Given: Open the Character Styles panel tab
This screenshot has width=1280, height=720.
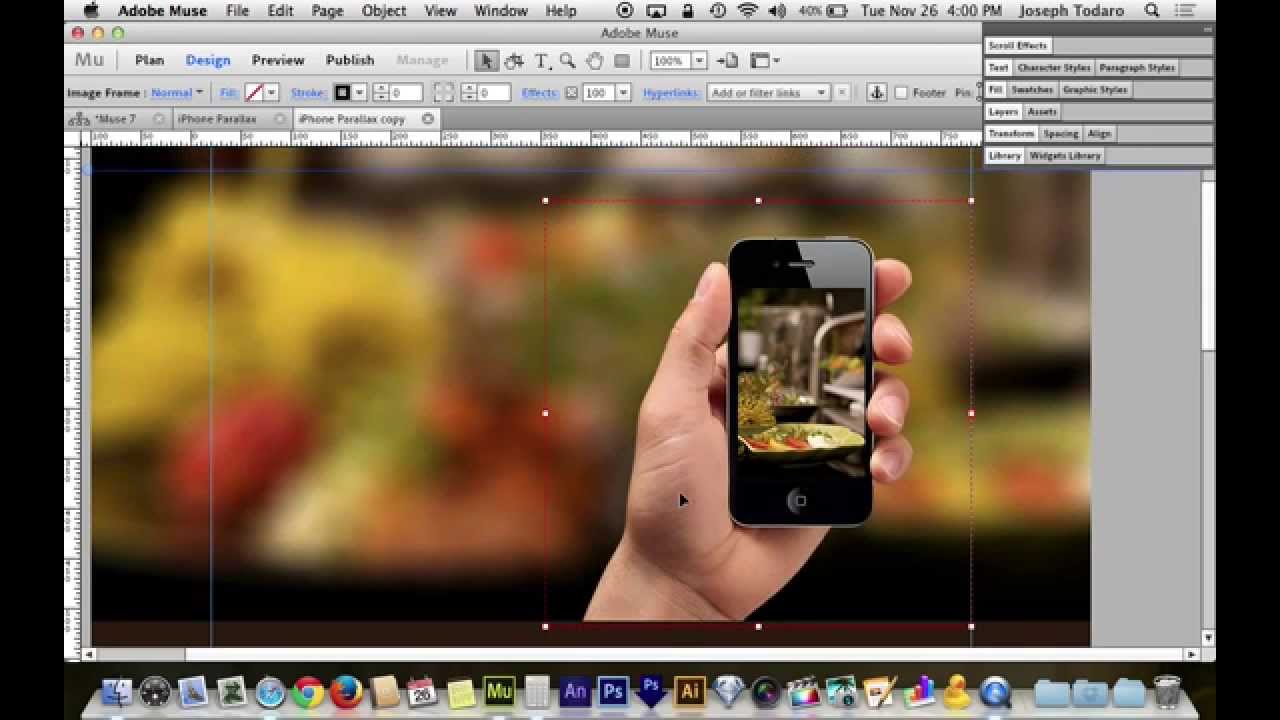Looking at the screenshot, I should point(1054,68).
